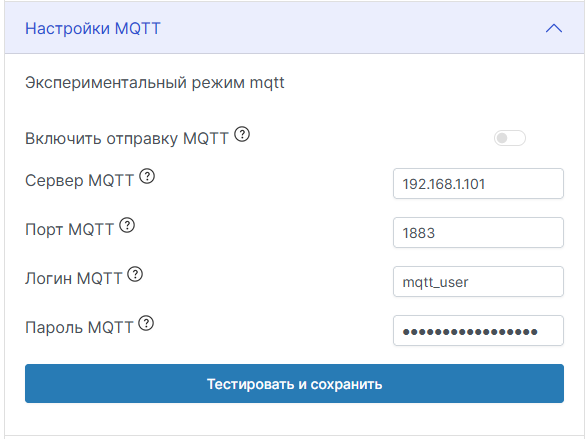Click the Настройки MQTT header title
The width and height of the screenshot is (588, 439).
click(93, 28)
